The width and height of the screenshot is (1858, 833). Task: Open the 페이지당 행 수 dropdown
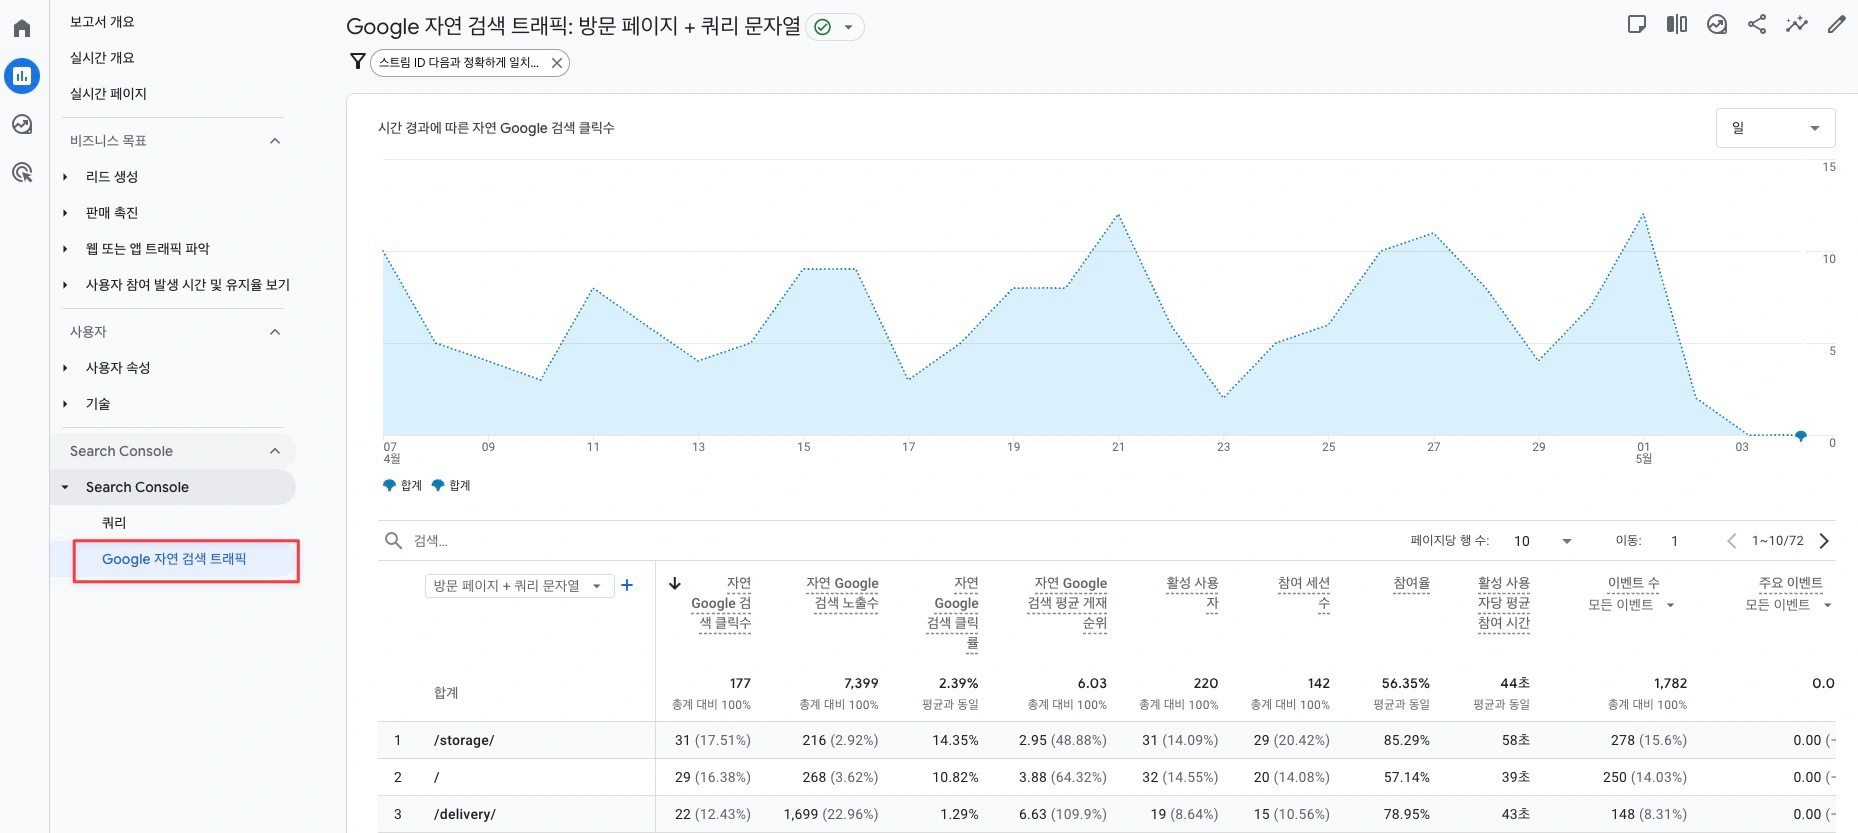coord(1542,541)
